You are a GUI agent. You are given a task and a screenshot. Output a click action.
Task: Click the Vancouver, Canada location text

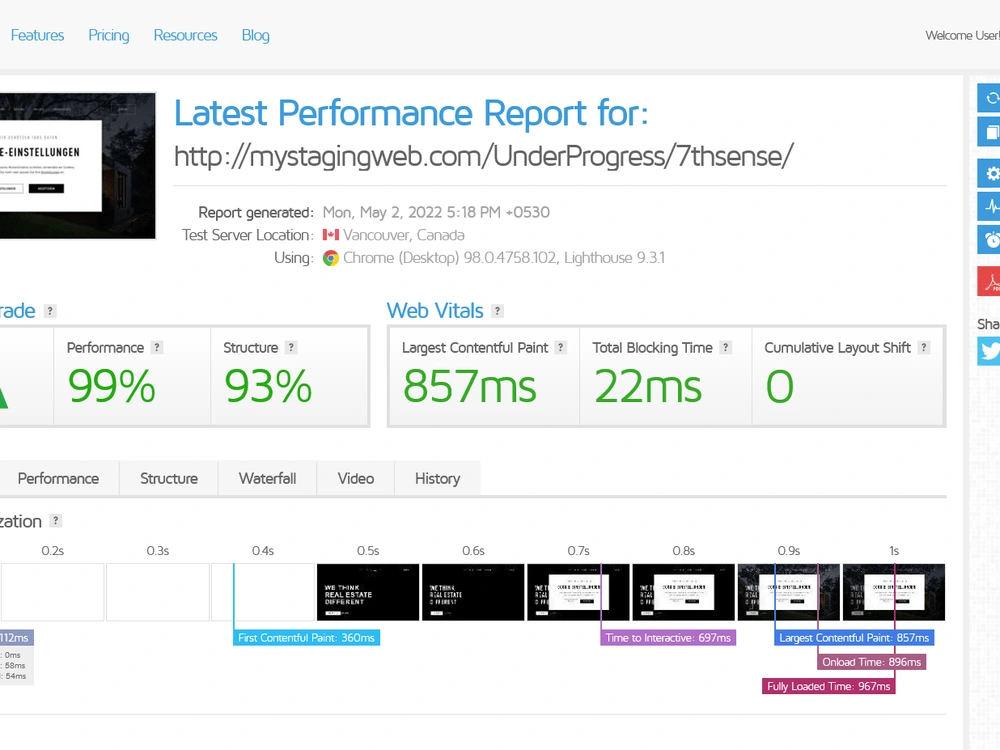404,235
